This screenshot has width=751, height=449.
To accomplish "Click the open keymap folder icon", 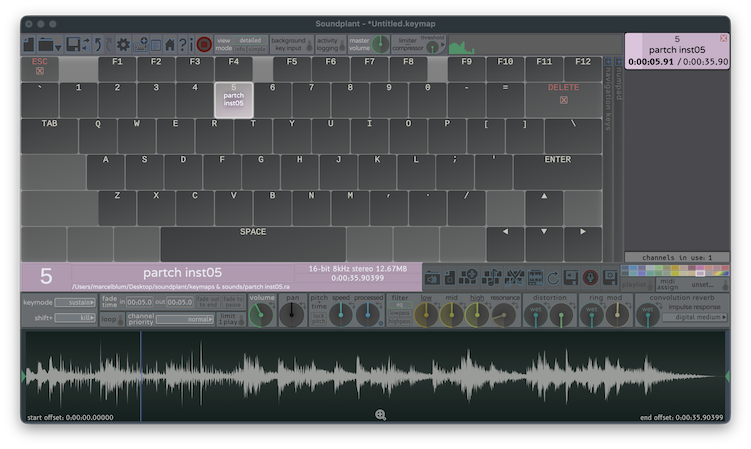I will pos(46,45).
